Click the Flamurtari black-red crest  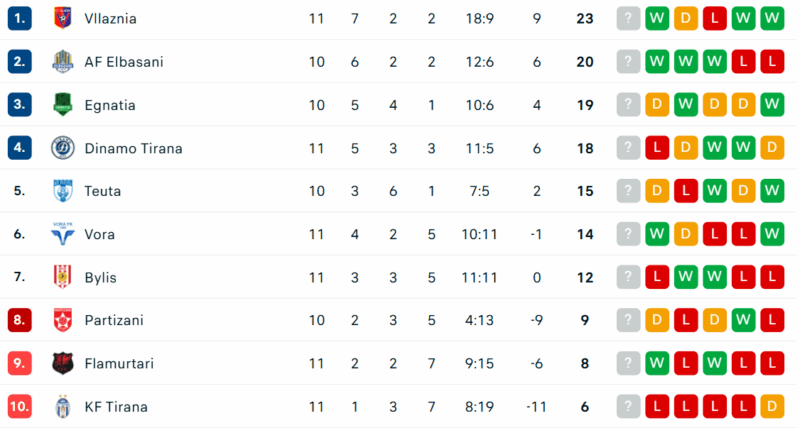(x=63, y=363)
